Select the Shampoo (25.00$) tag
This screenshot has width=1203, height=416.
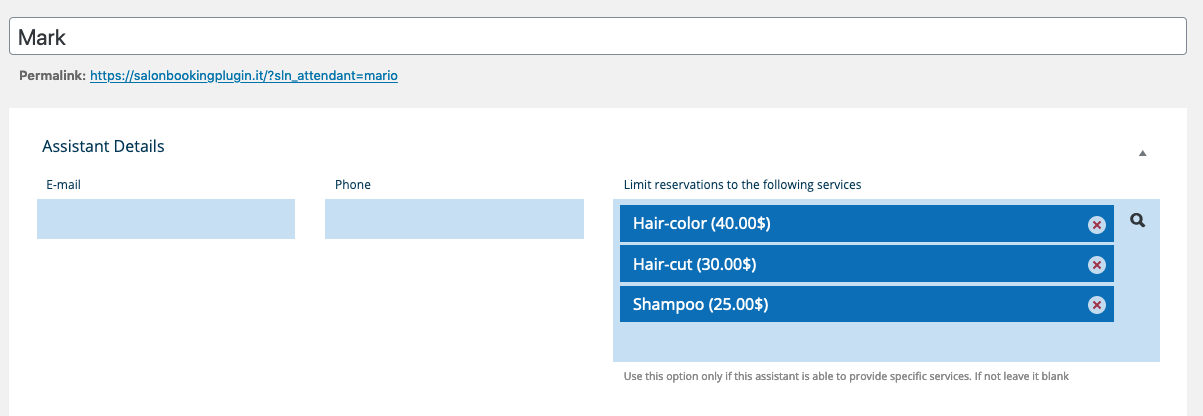pos(700,304)
